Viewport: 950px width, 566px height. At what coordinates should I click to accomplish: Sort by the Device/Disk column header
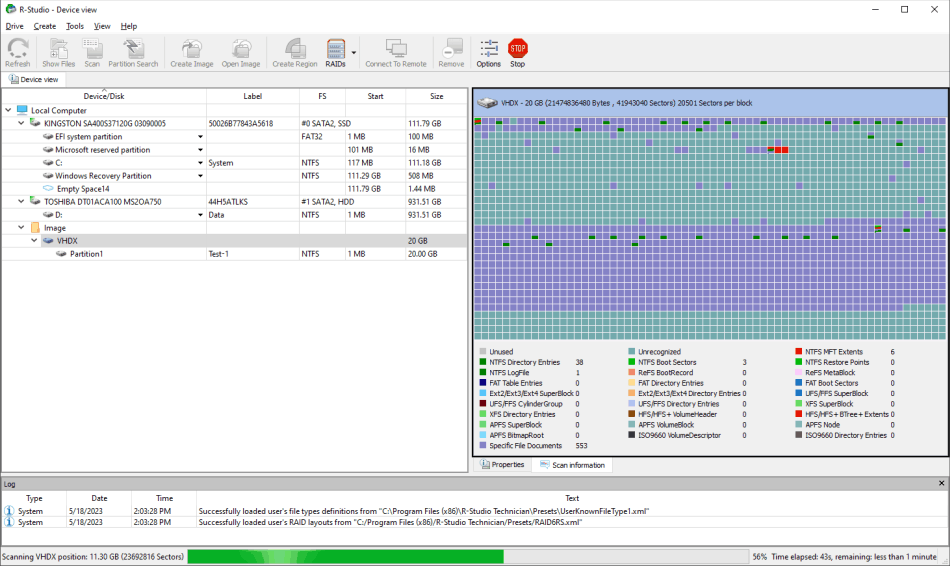104,96
